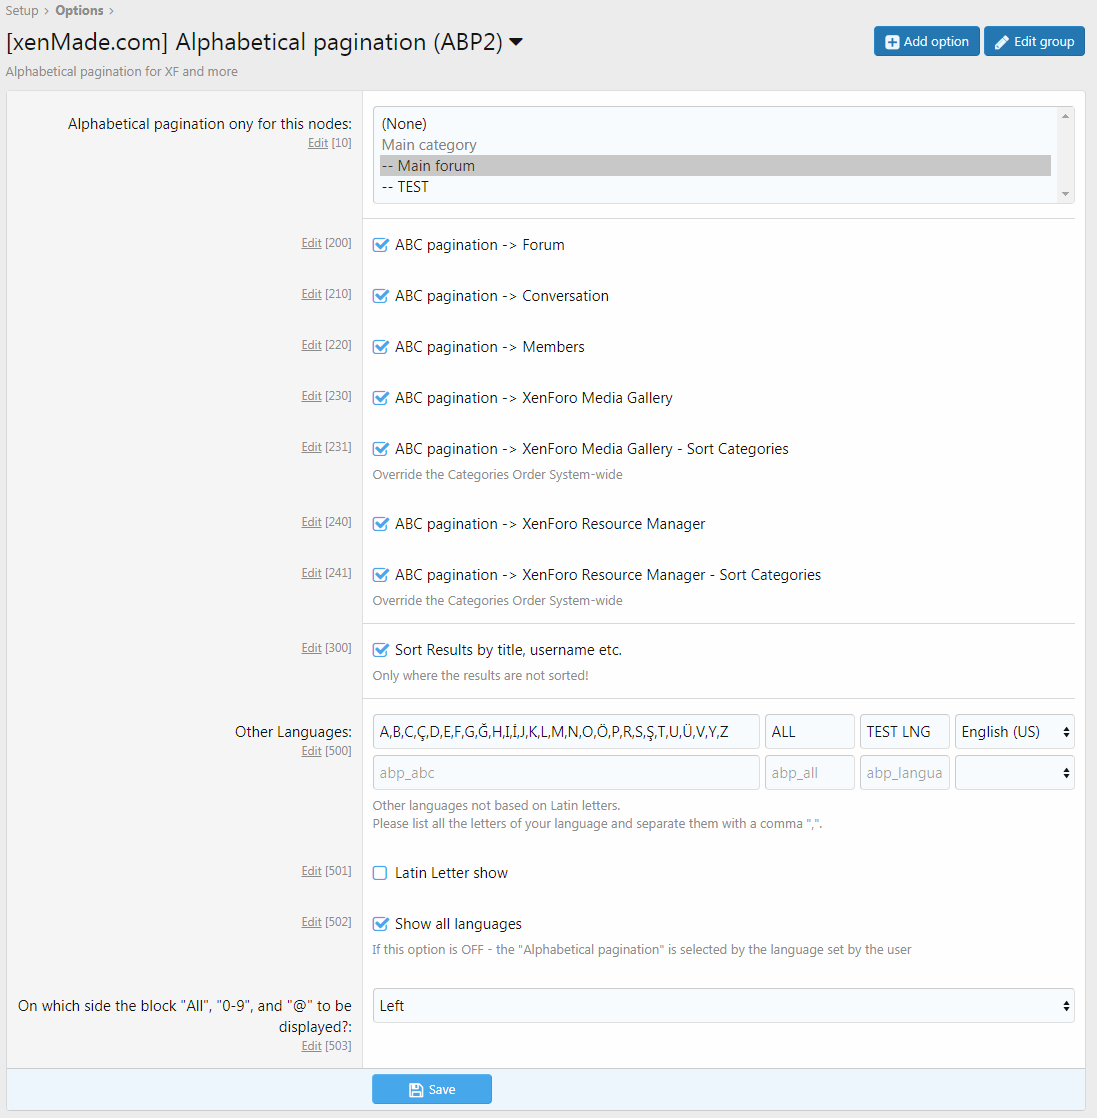Viewport: 1097px width, 1118px height.
Task: Click Edit link for option 500
Action: pos(311,751)
